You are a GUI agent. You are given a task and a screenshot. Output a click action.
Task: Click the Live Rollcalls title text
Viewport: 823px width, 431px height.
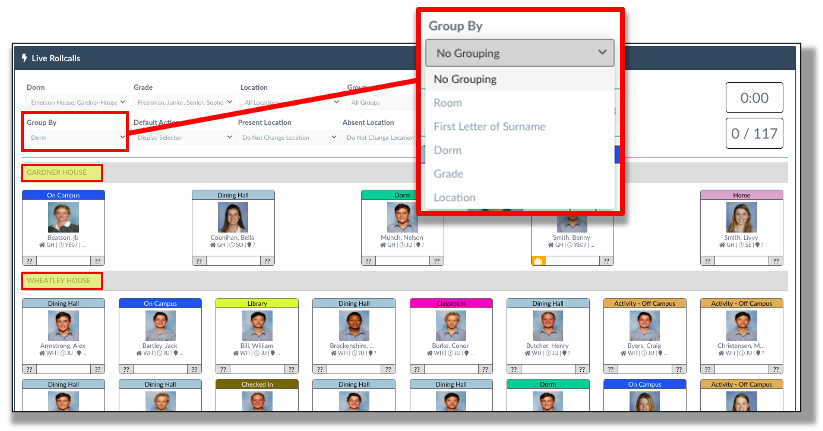click(x=56, y=58)
